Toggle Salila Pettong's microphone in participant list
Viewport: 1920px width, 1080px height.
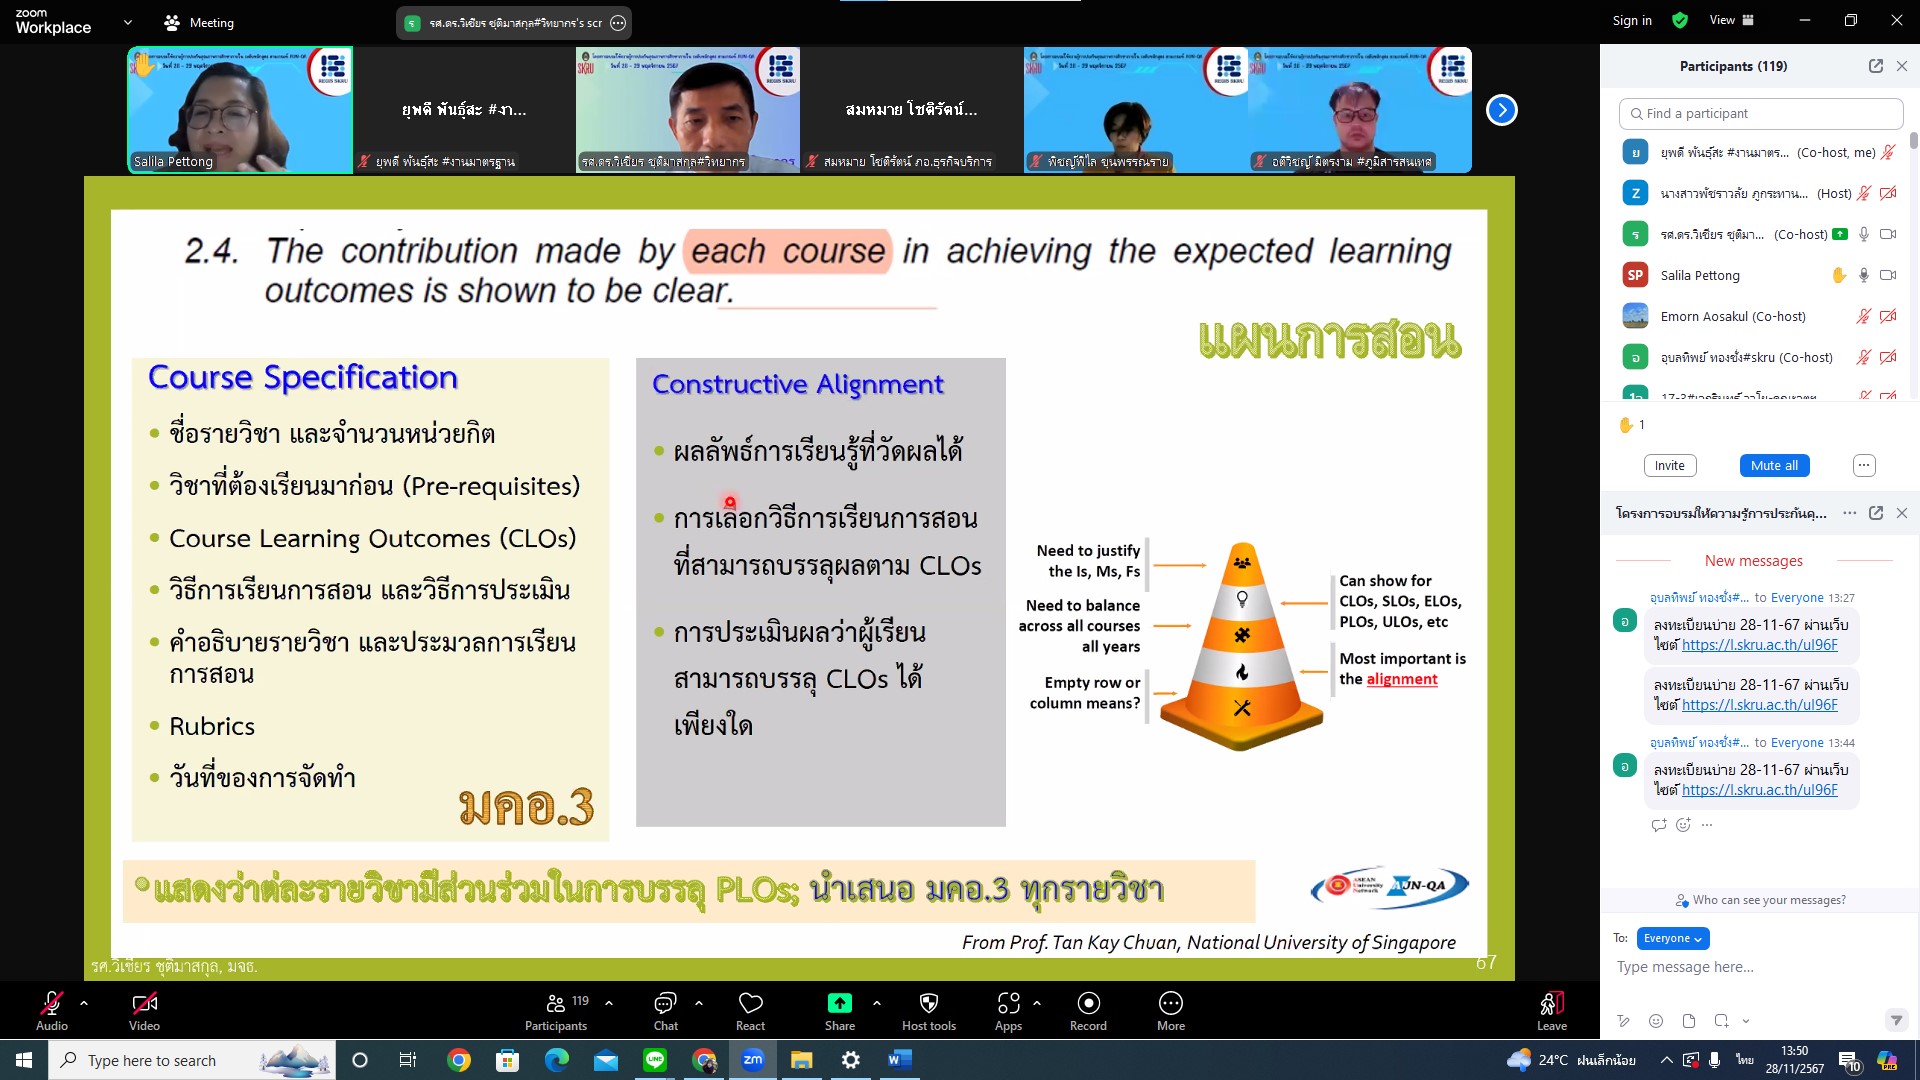(1864, 275)
